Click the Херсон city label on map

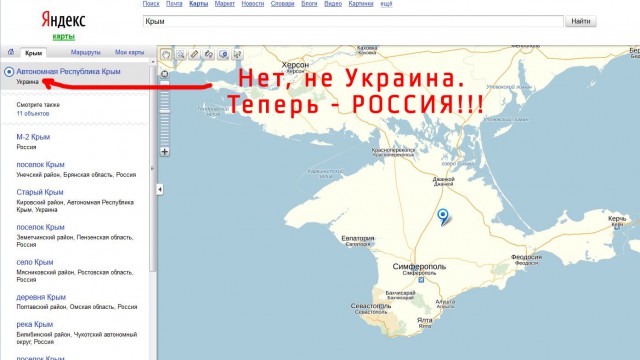pos(296,65)
